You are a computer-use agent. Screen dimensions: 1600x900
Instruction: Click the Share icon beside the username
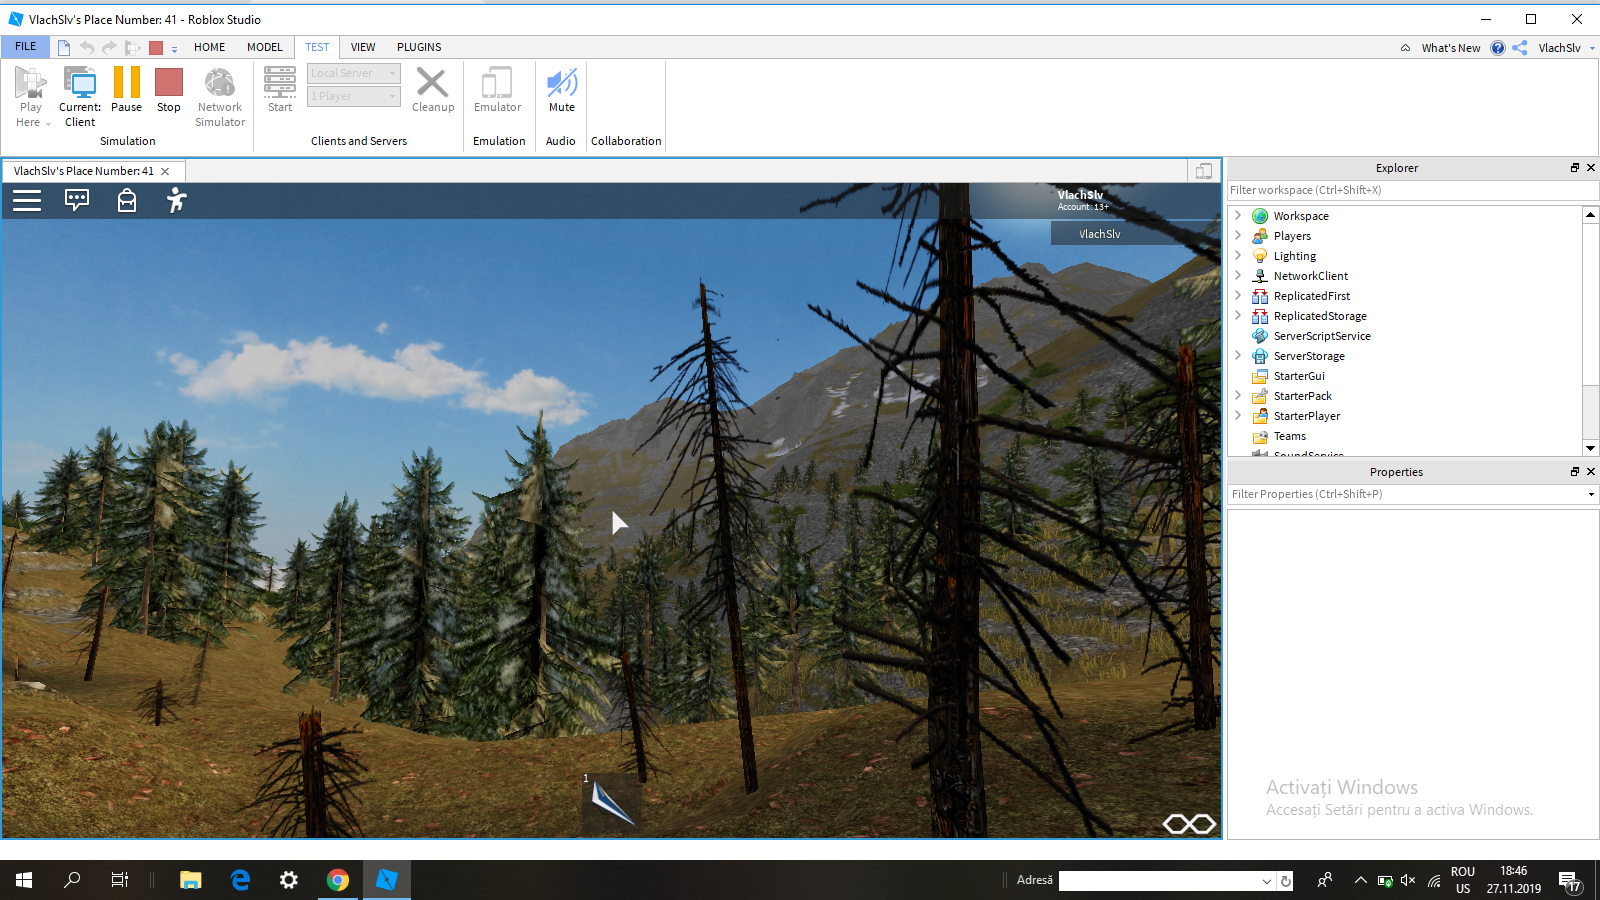click(x=1520, y=48)
